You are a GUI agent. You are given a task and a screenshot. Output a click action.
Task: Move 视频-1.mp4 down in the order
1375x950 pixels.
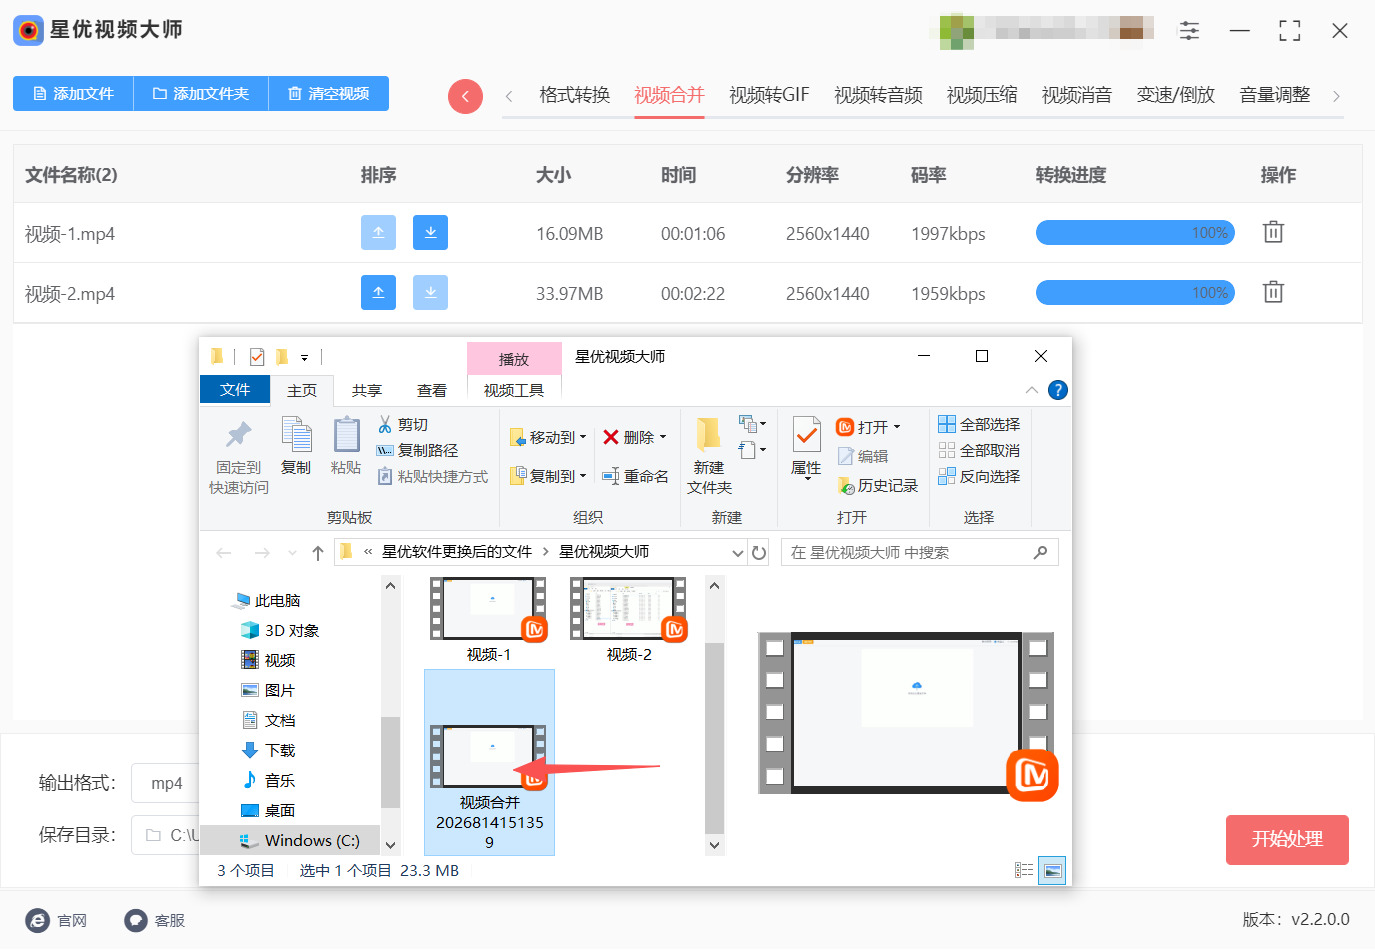(x=430, y=233)
